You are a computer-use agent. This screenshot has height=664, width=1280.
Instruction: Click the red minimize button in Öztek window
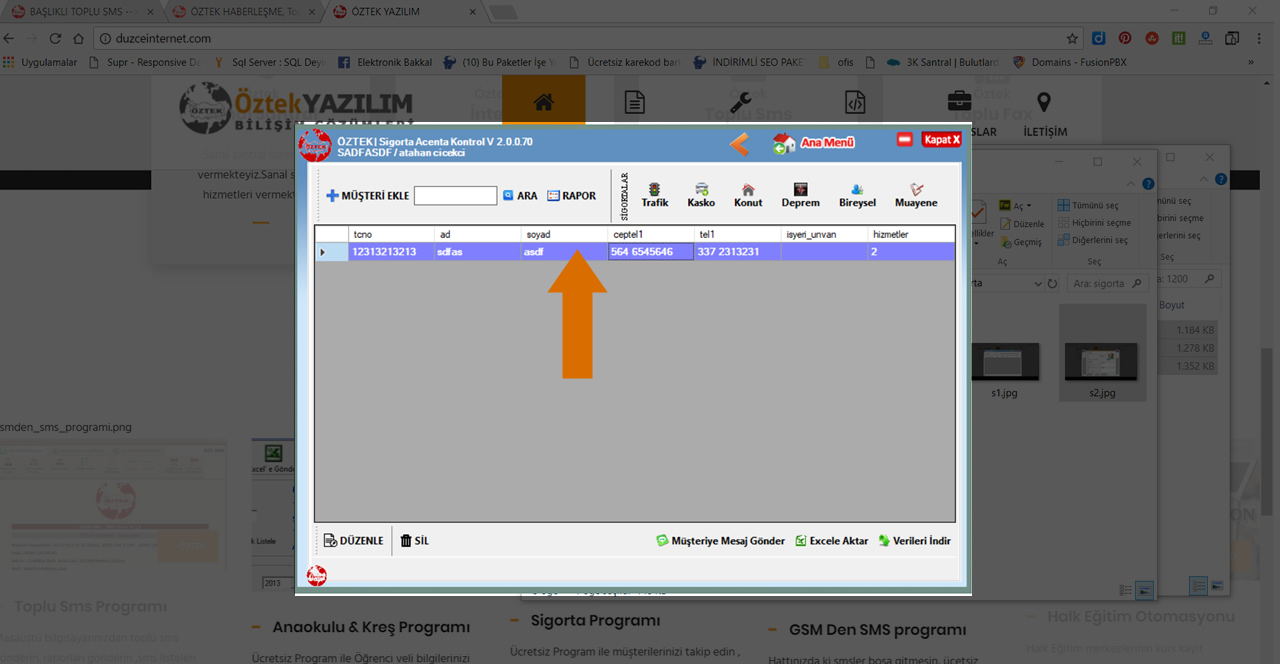point(905,140)
